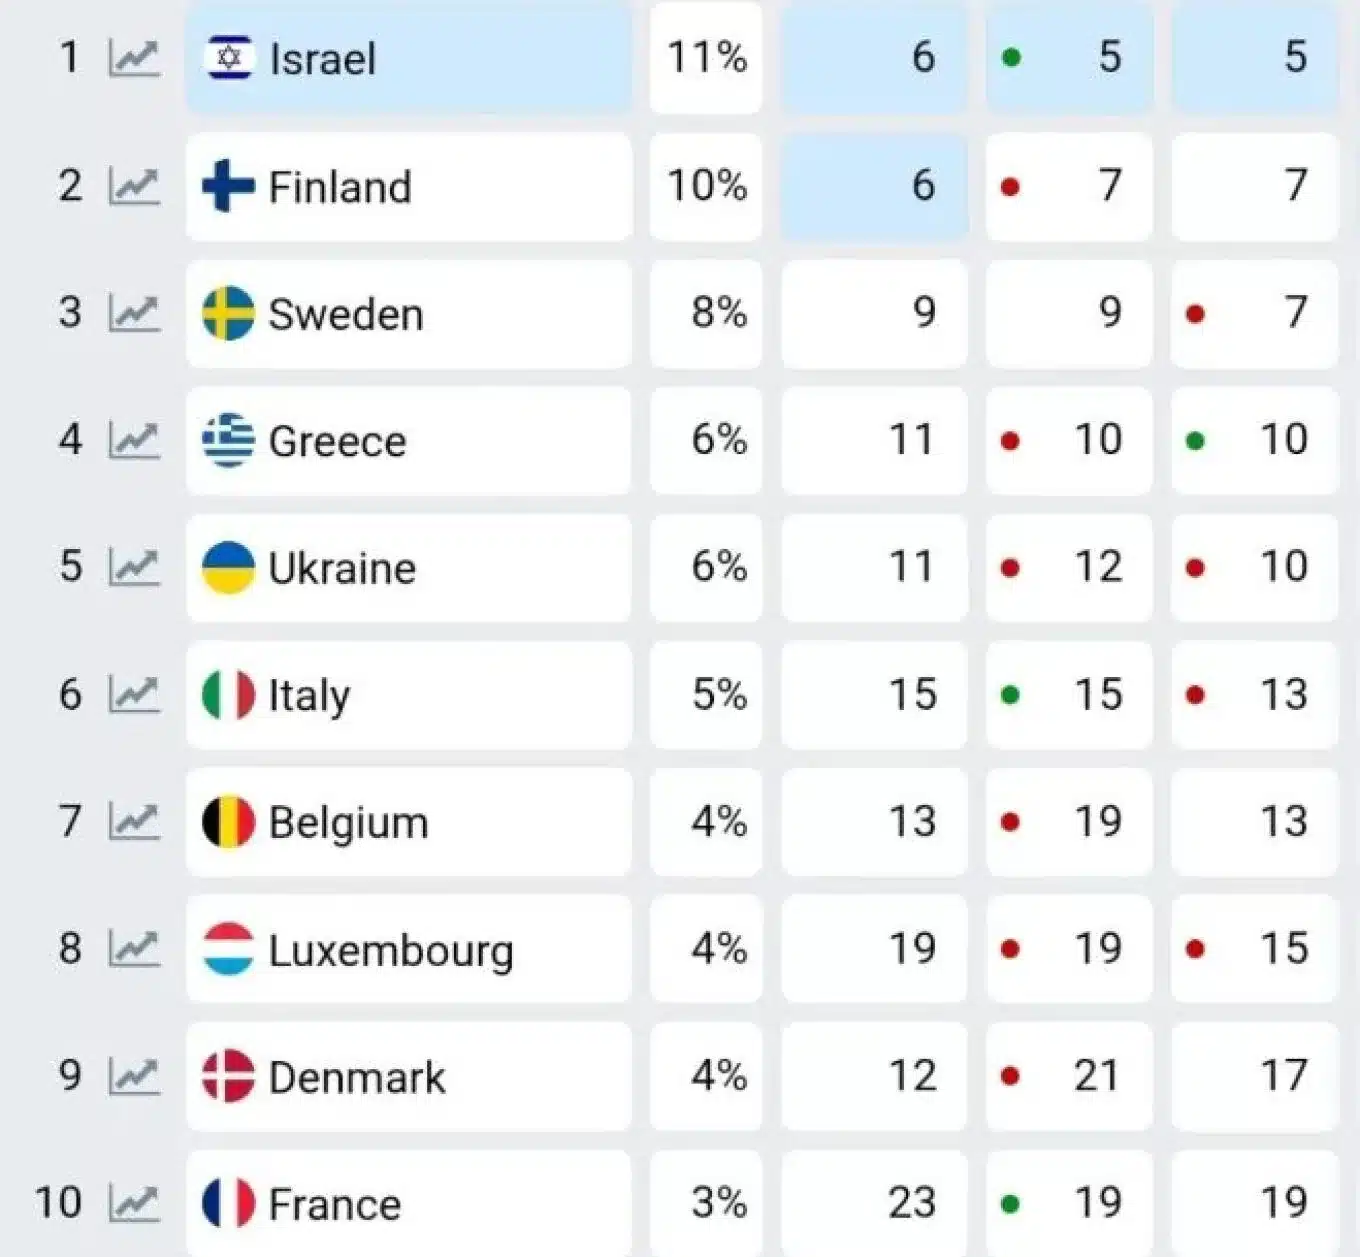Select Finland's 10% winning chance cell

pos(706,186)
